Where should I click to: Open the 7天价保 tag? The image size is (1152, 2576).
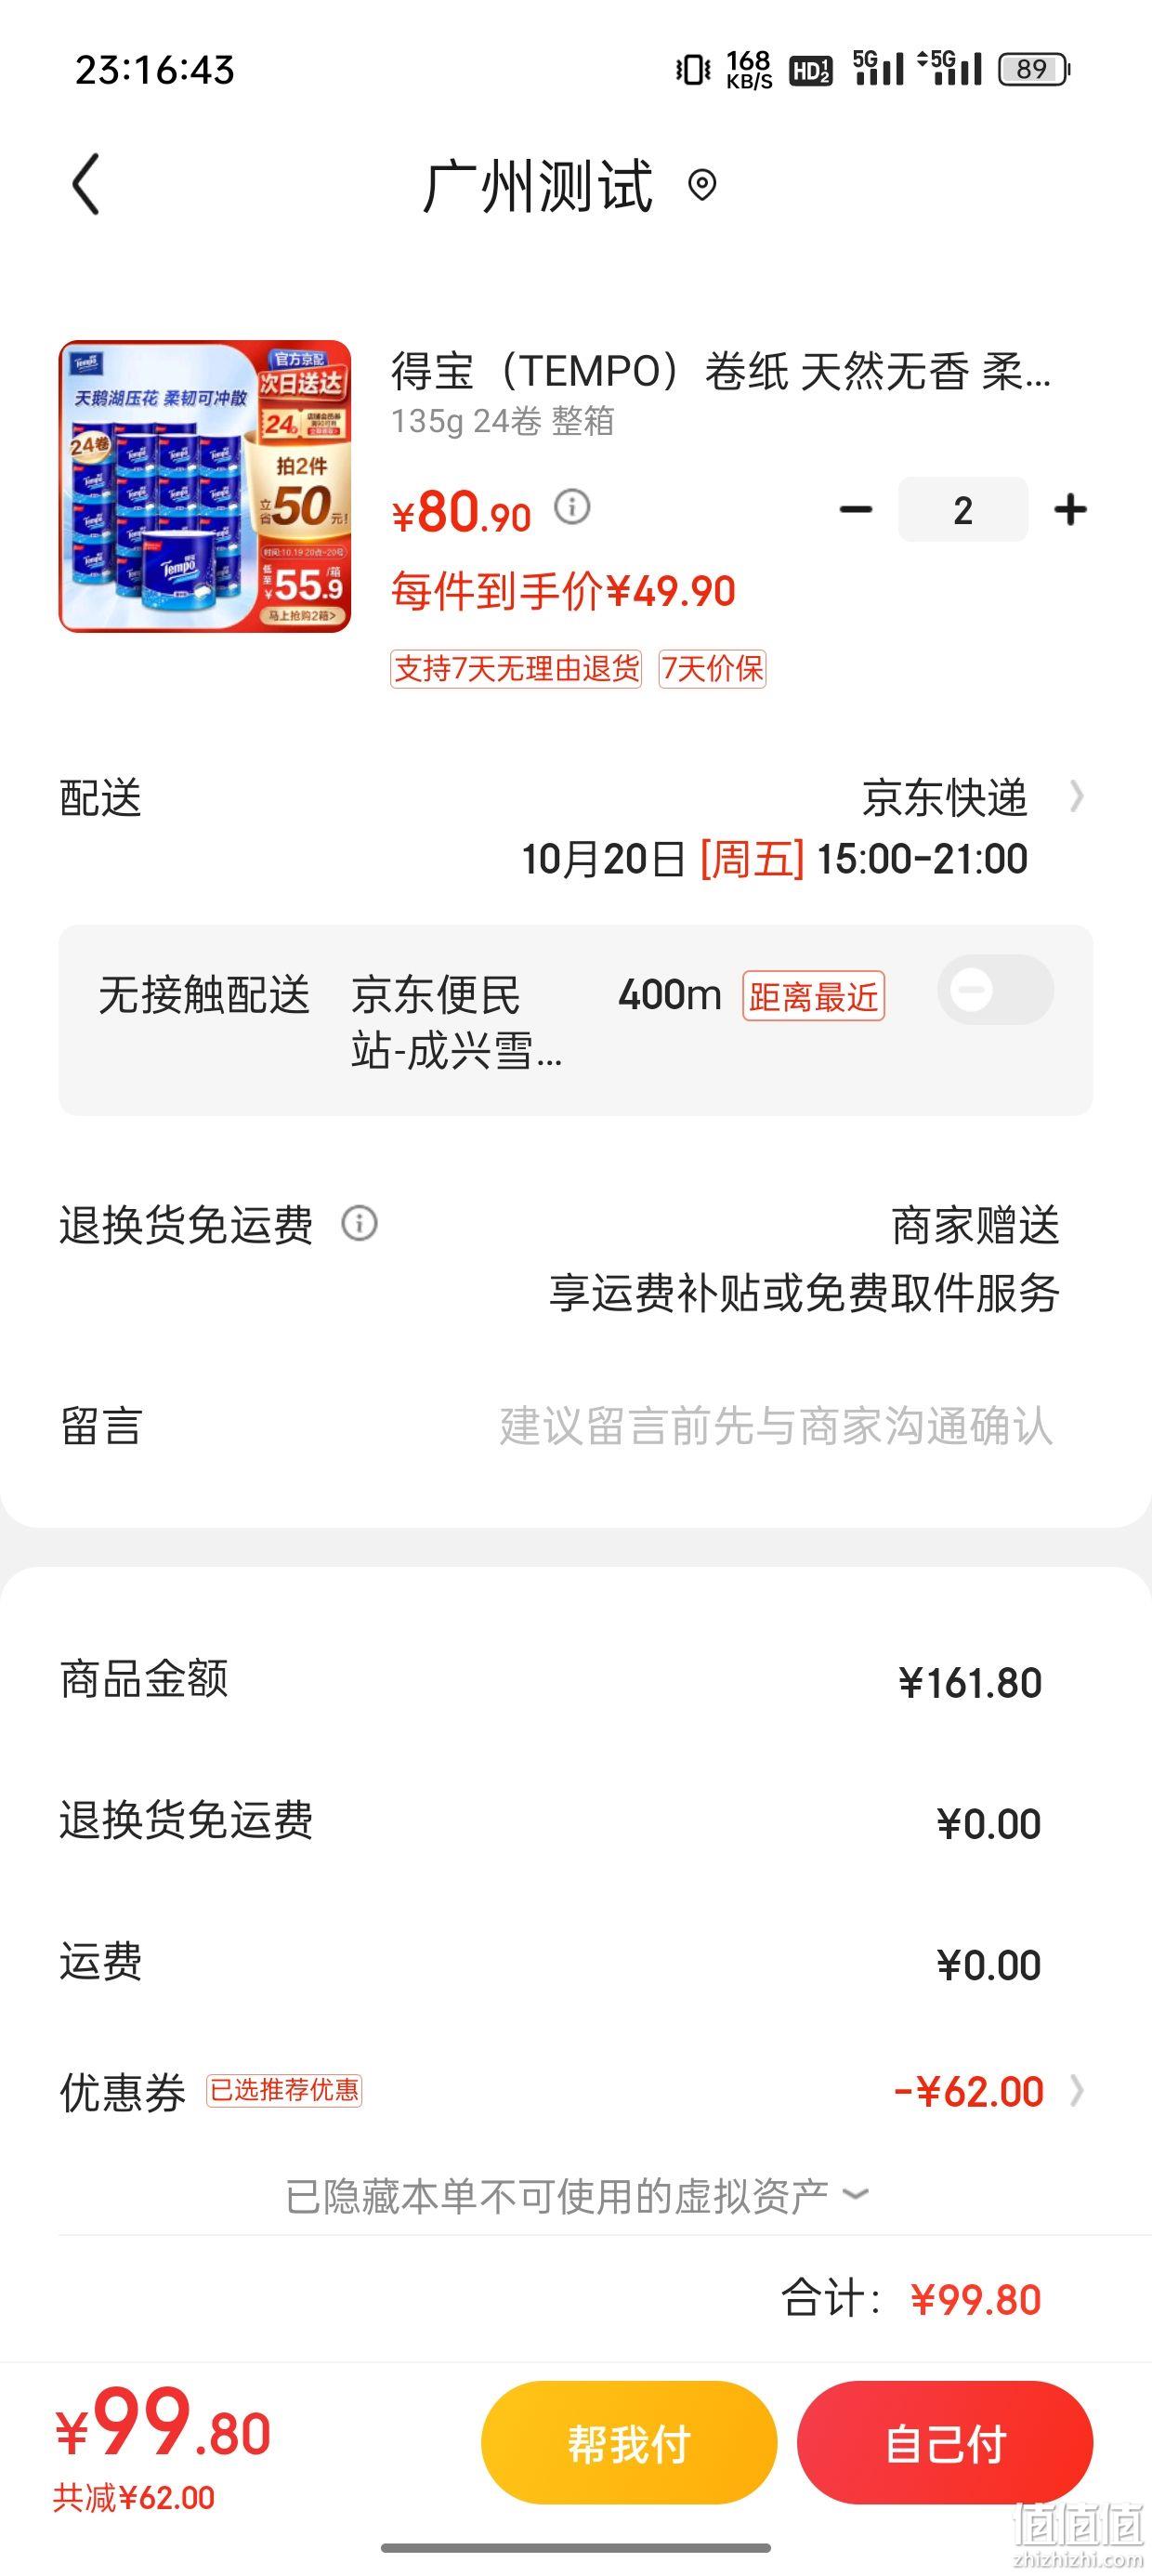click(x=712, y=669)
